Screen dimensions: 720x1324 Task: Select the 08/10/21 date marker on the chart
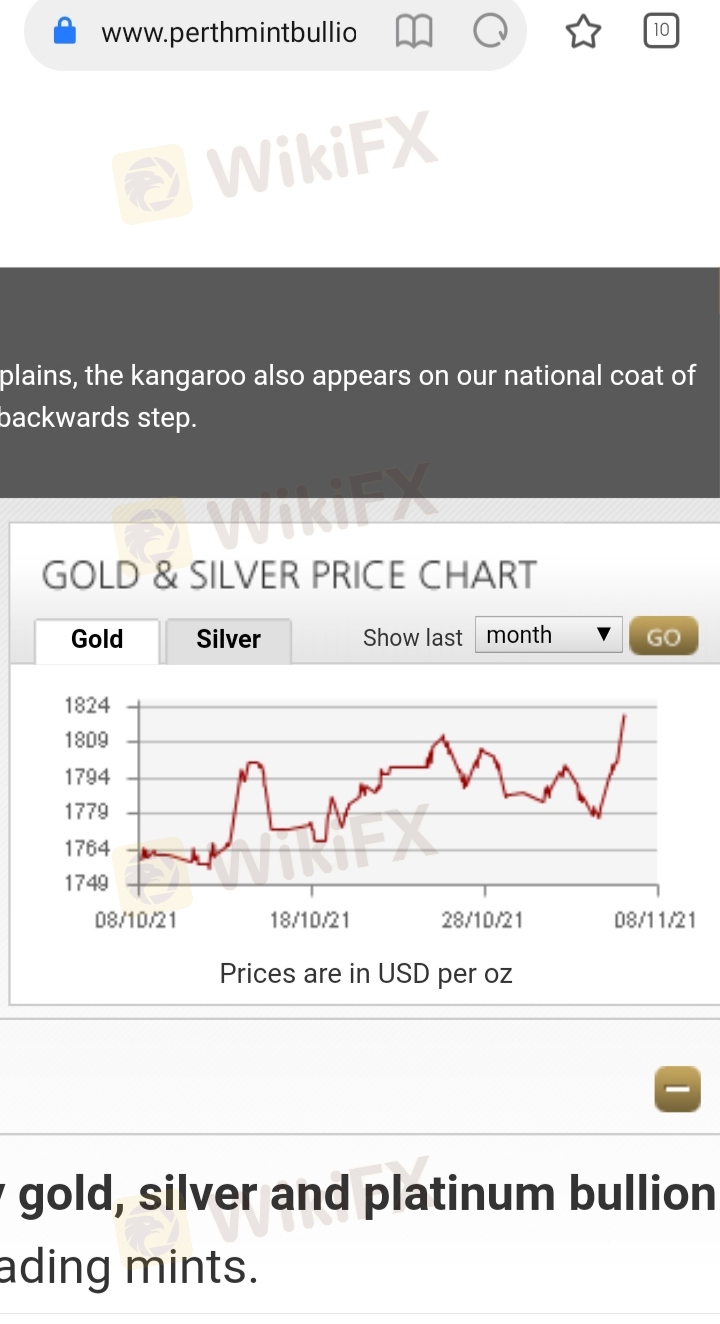click(x=136, y=920)
